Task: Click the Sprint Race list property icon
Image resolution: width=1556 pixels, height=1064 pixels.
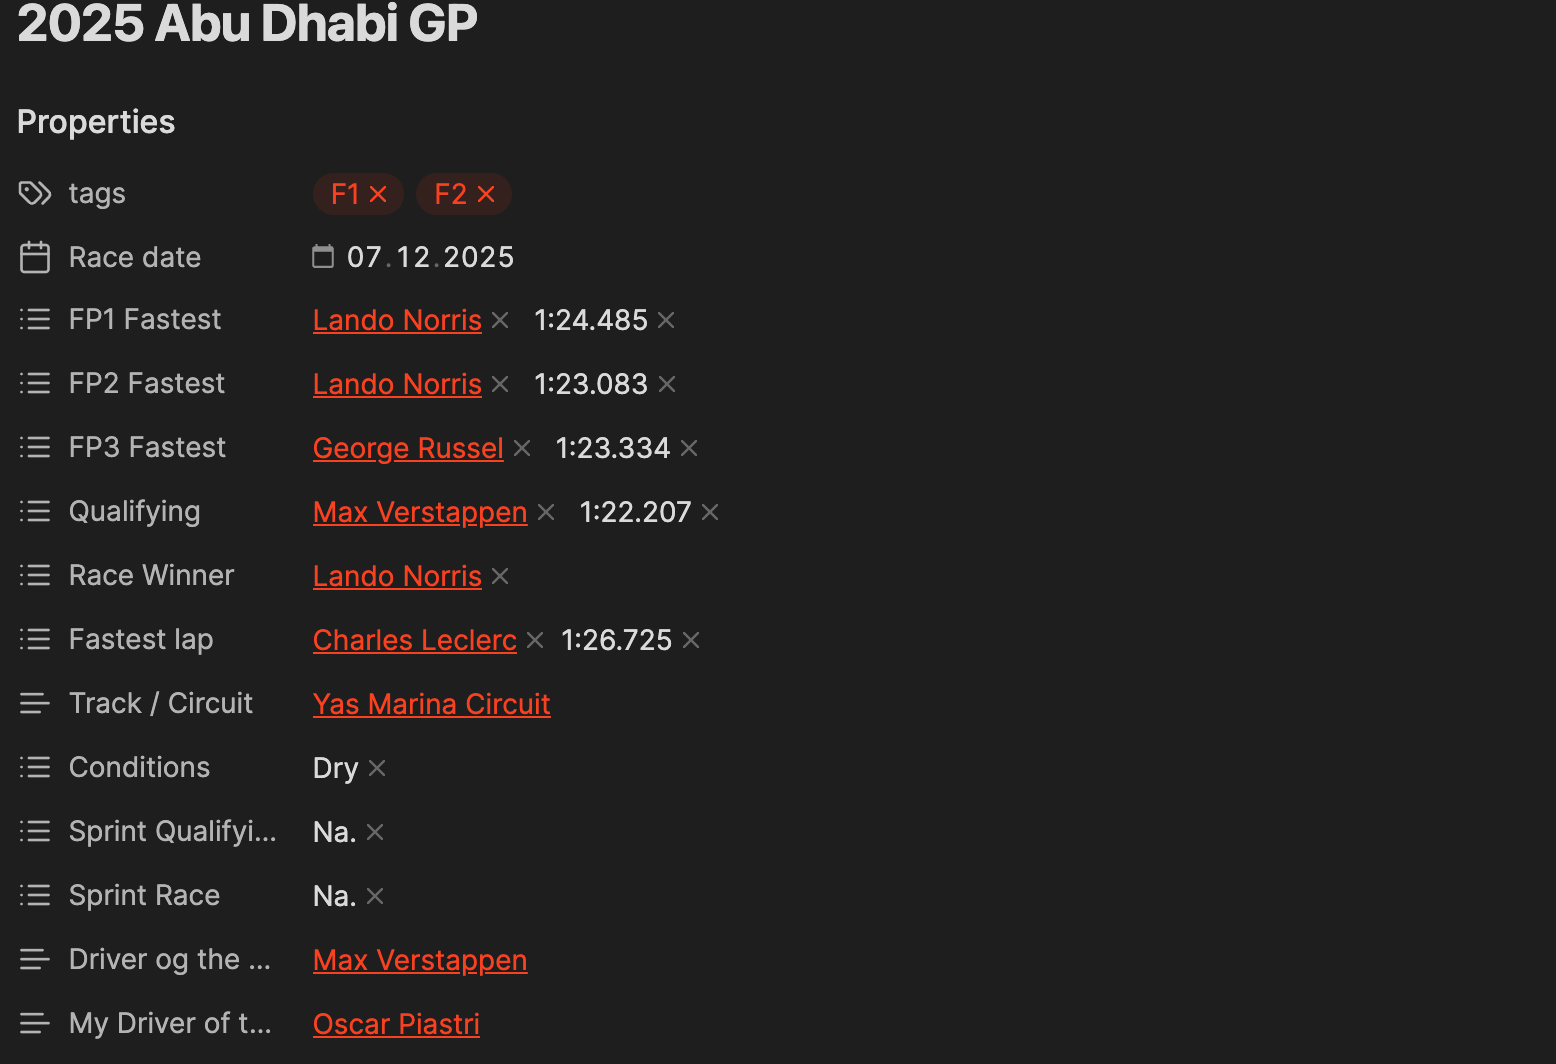Action: point(35,895)
